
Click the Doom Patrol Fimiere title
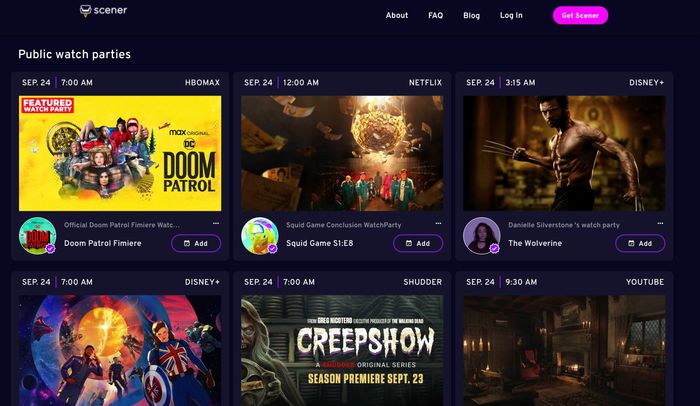[x=103, y=243]
